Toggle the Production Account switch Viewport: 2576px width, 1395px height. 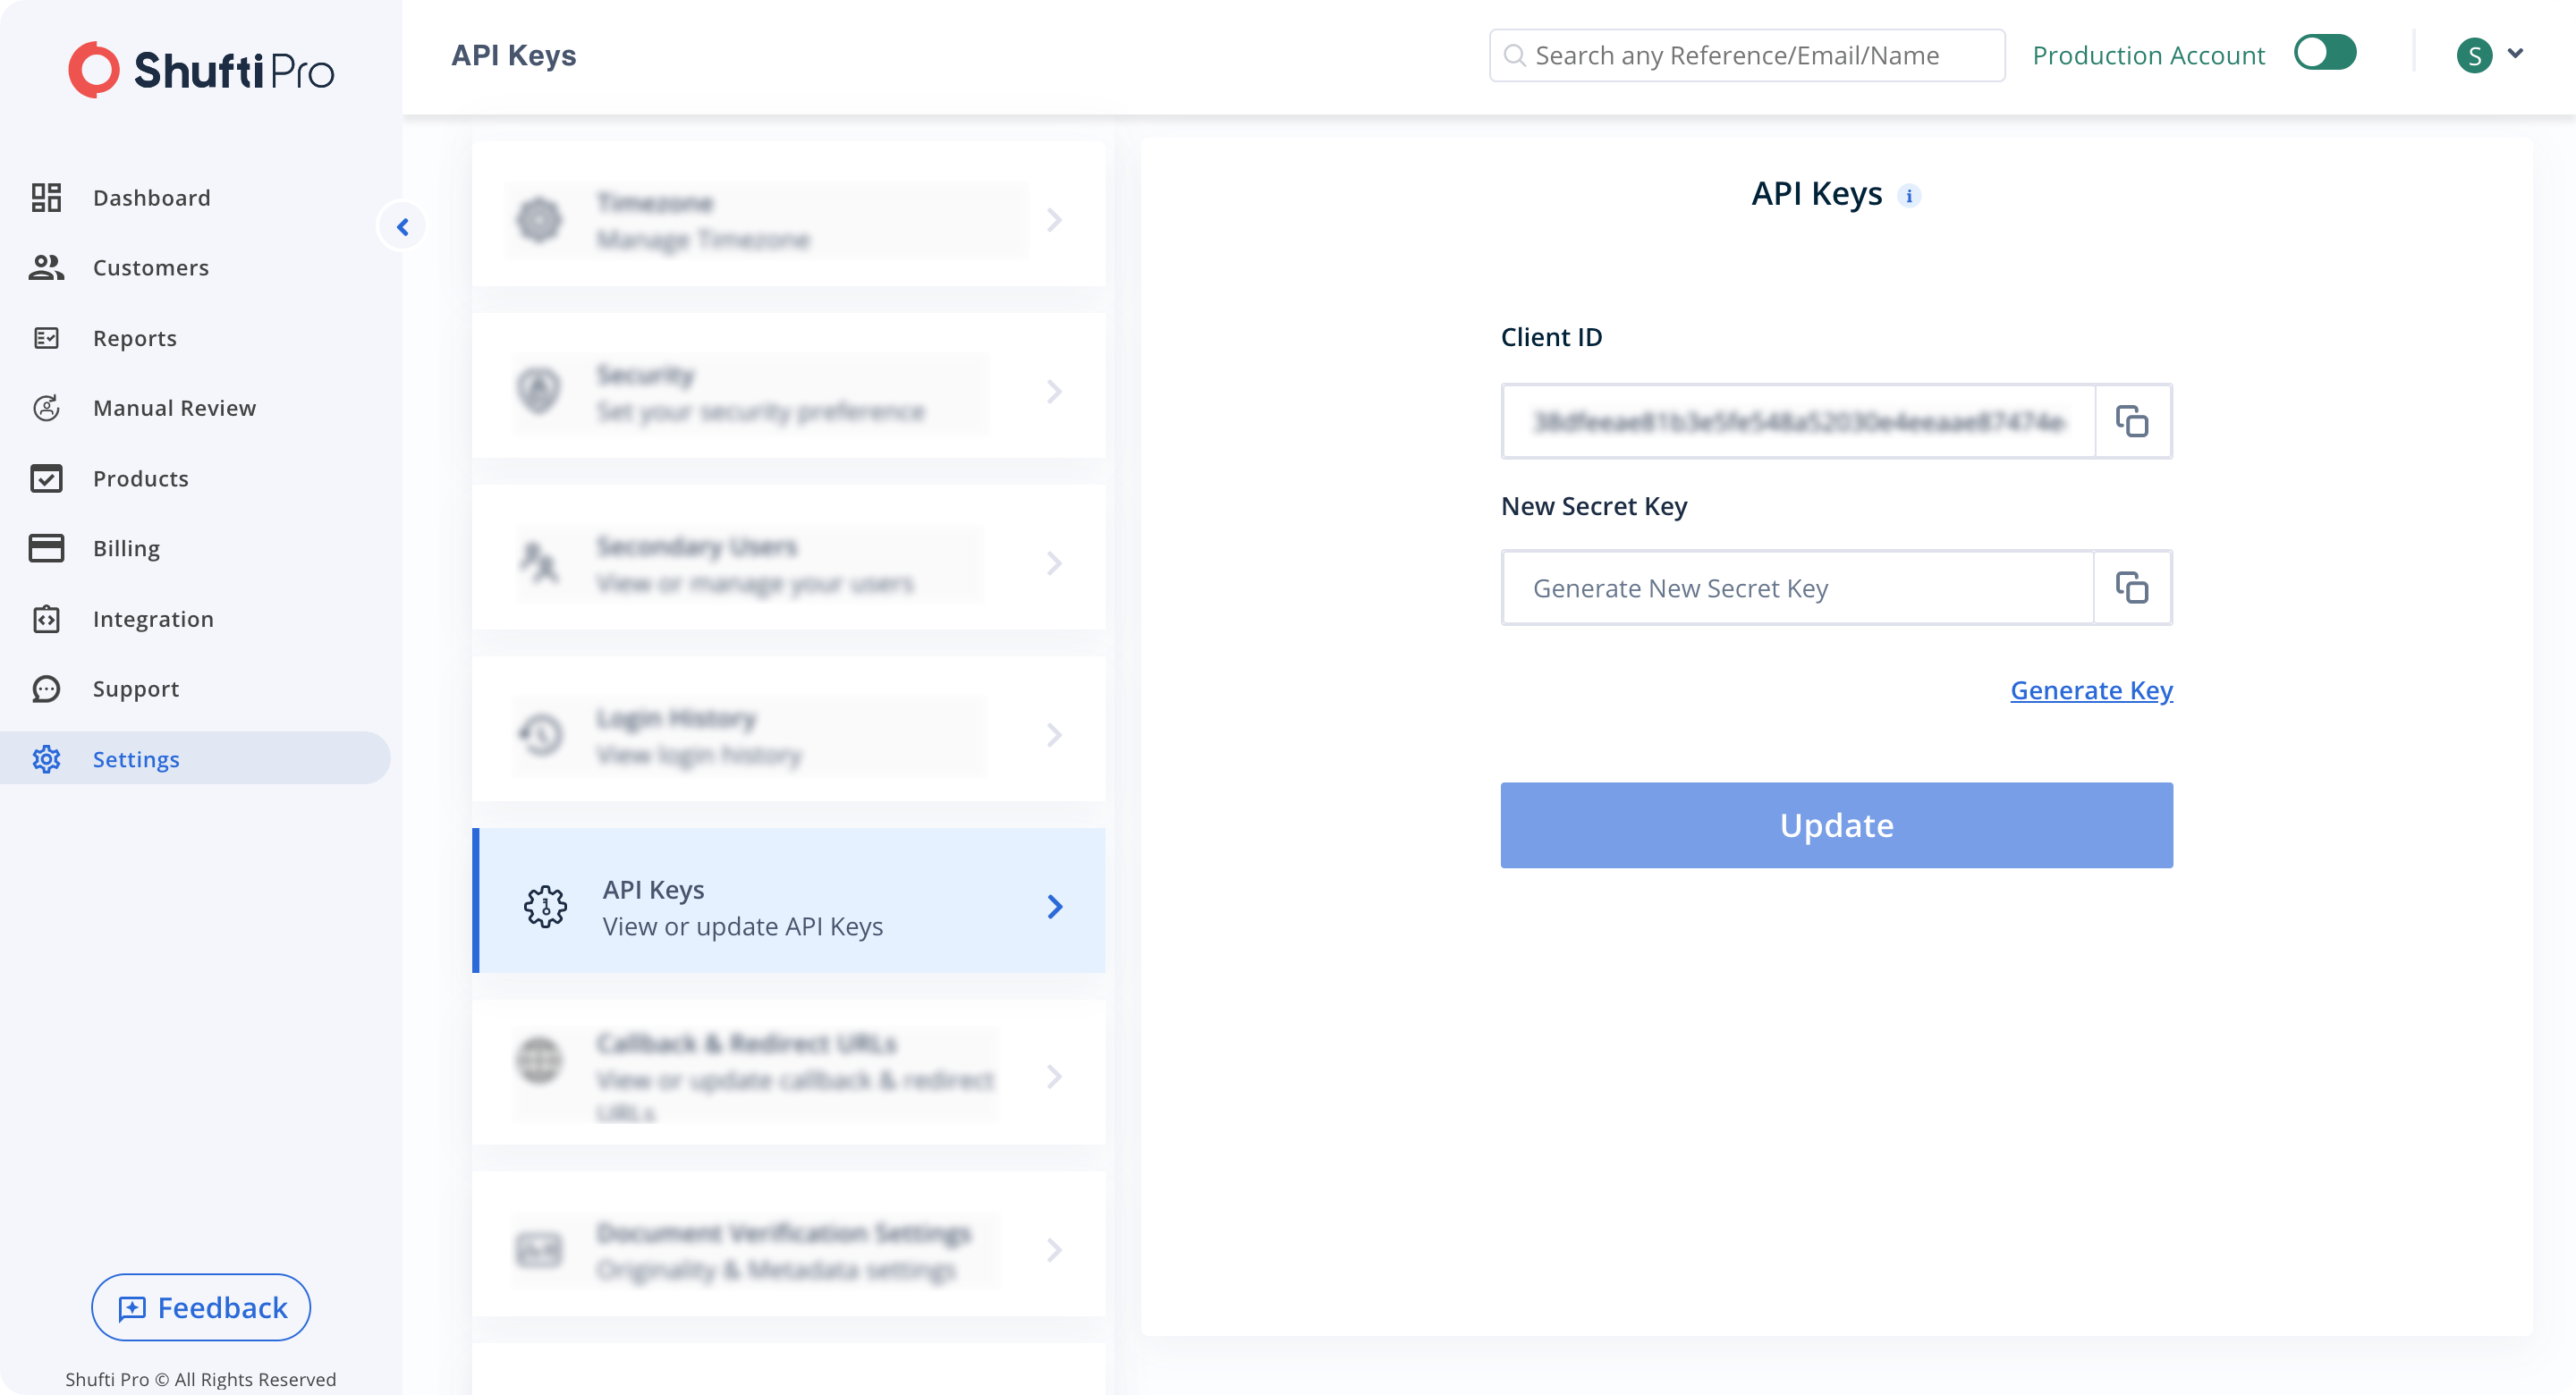point(2324,53)
